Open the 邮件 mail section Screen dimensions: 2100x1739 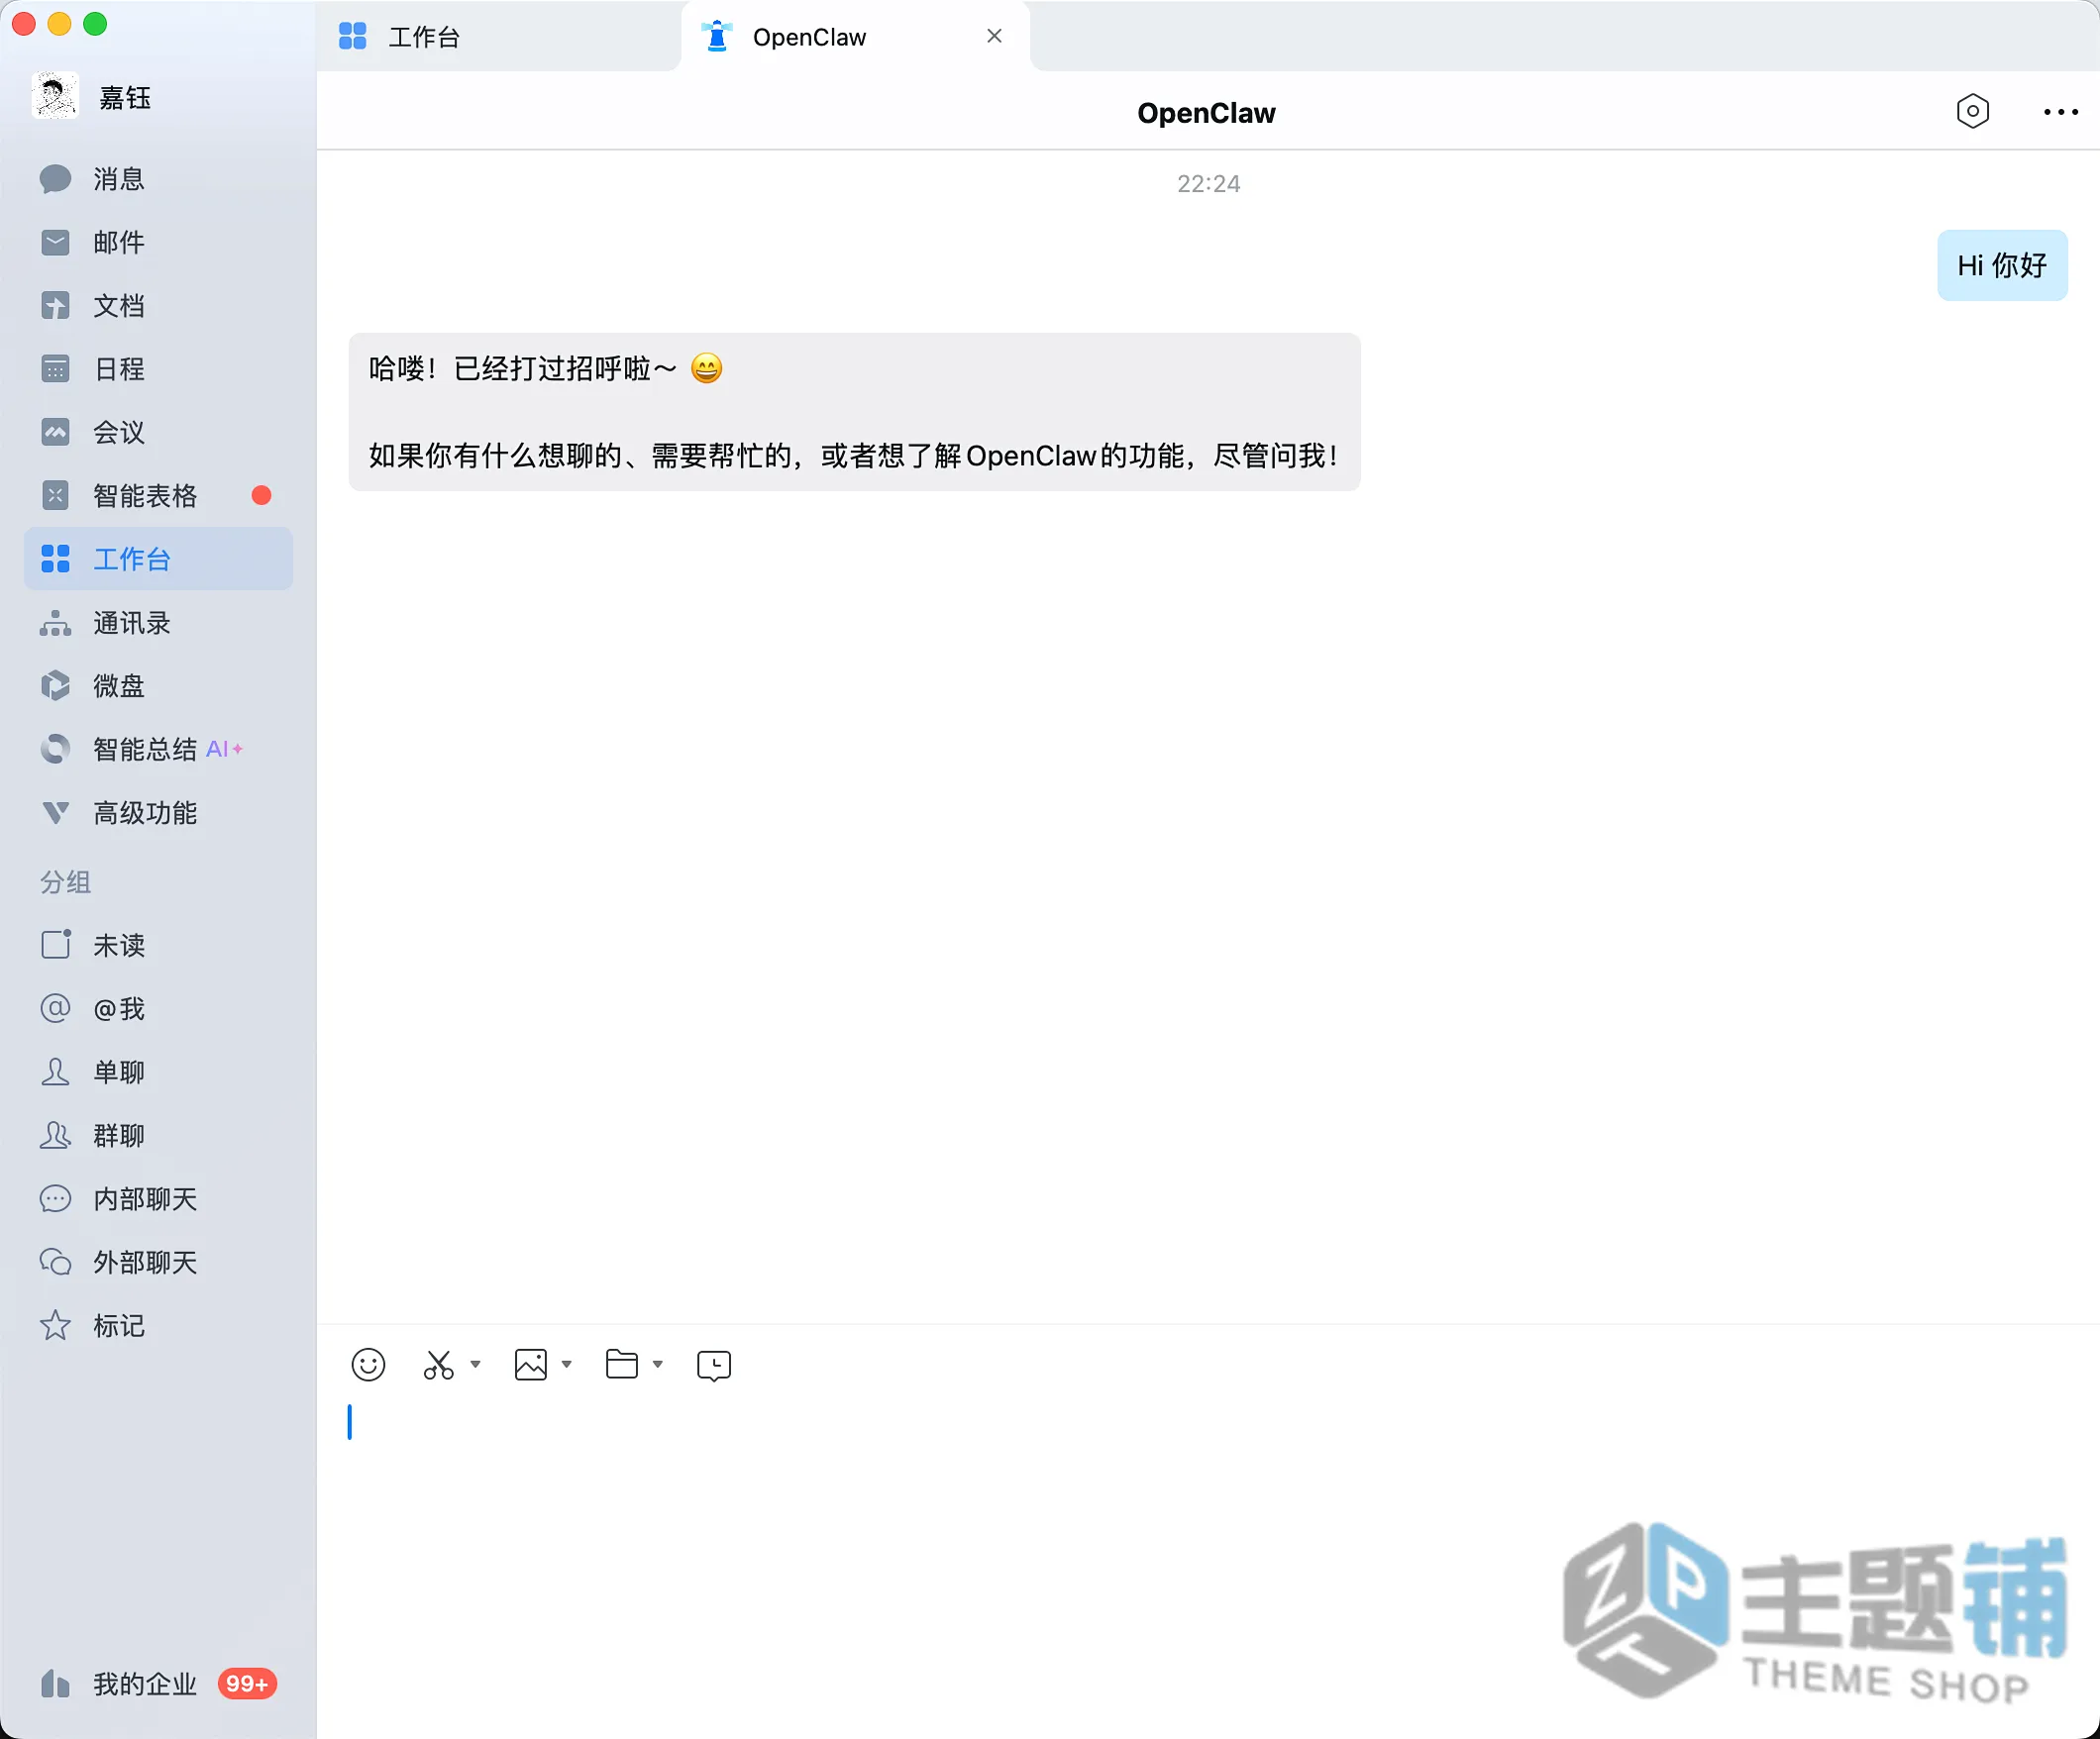(158, 242)
